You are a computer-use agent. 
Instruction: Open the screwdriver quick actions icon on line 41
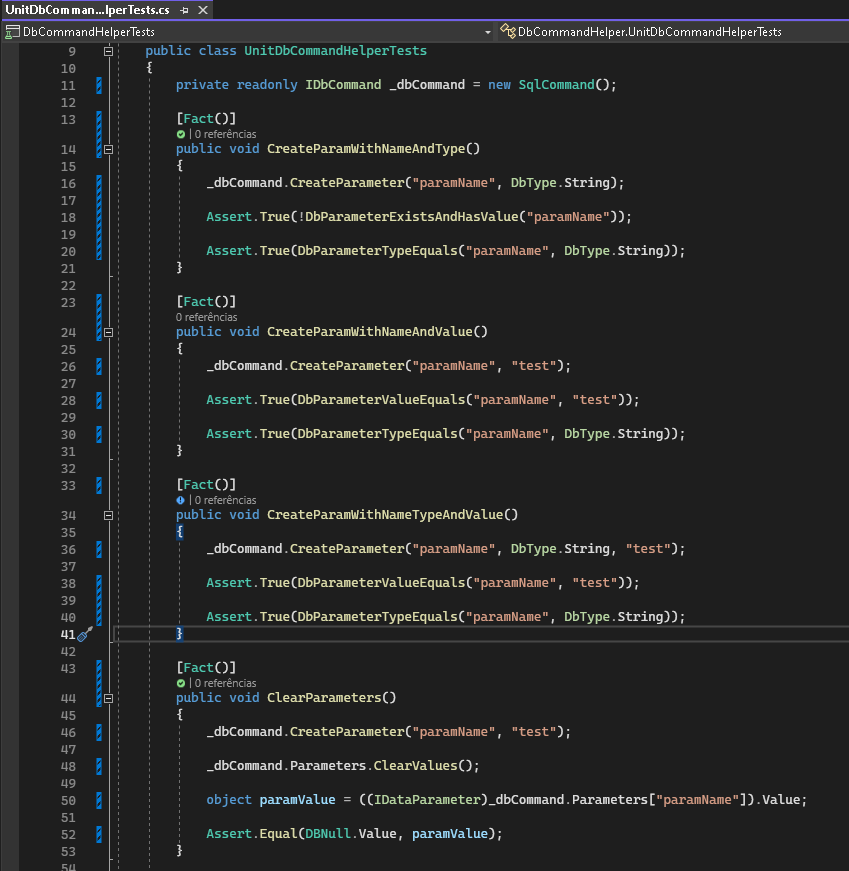tap(84, 634)
